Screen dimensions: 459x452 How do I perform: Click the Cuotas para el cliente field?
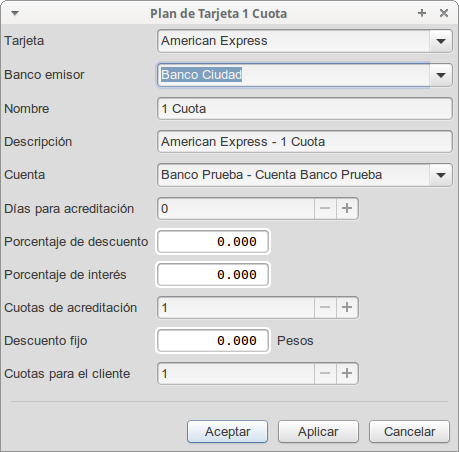236,374
